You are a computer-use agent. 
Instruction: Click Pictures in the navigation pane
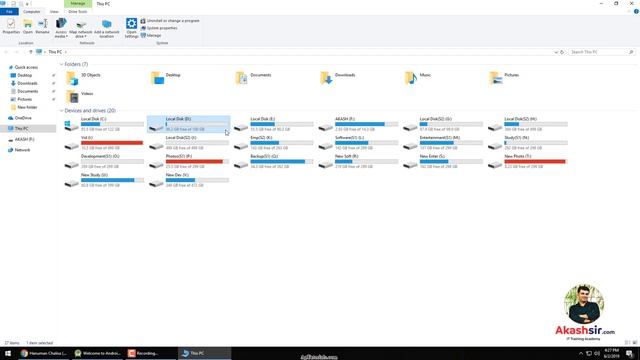(x=24, y=99)
